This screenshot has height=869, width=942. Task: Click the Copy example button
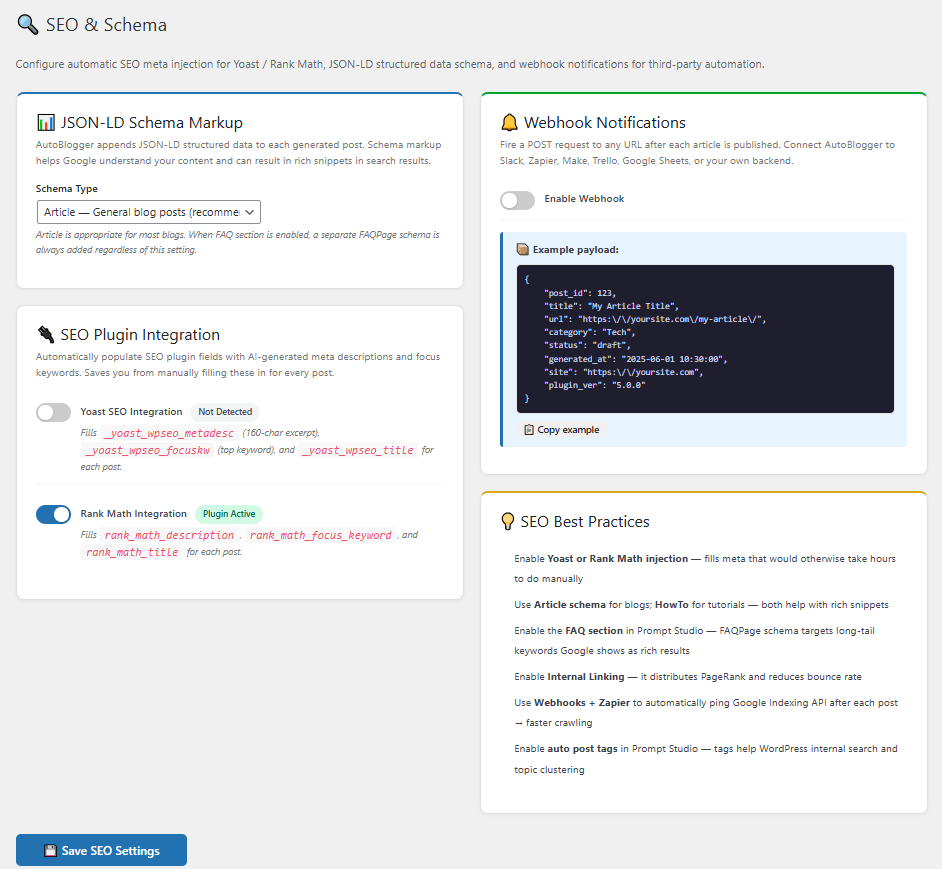coord(562,430)
